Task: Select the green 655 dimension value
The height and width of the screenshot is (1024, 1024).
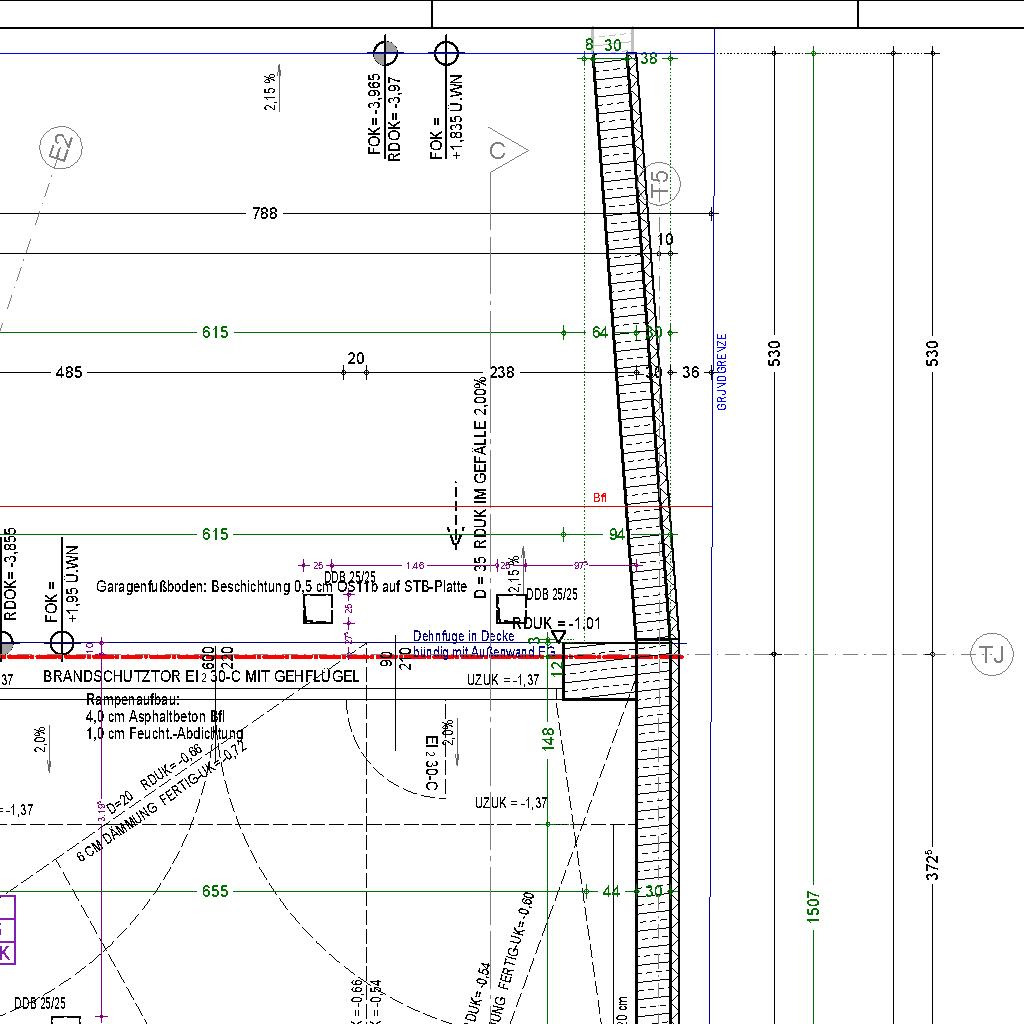Action: pos(215,891)
